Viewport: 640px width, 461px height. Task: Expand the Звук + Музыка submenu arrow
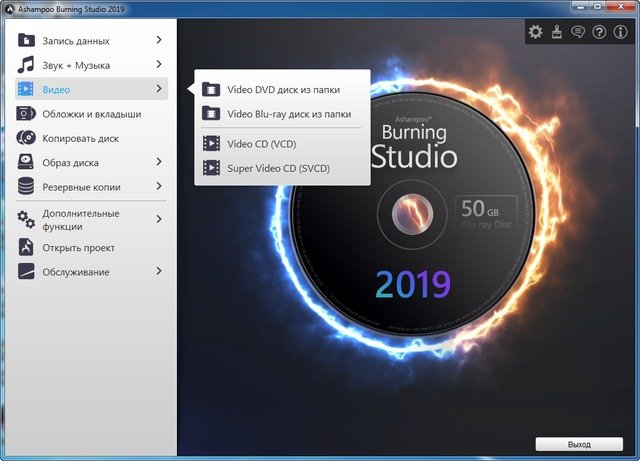tap(159, 64)
